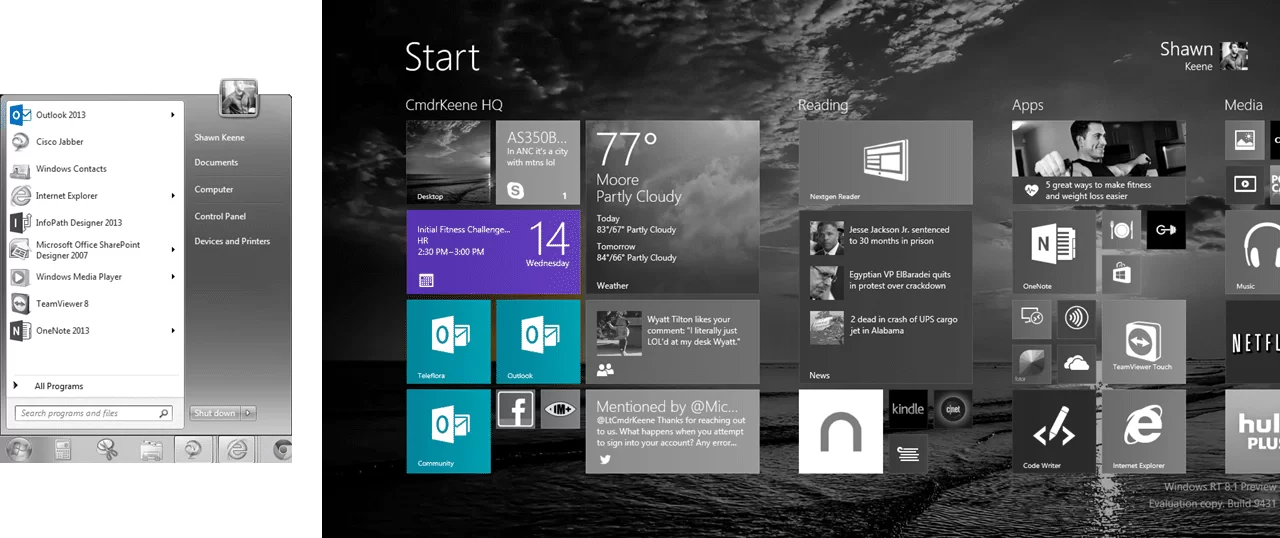This screenshot has height=538, width=1280.
Task: Expand Internet Explorer jump list arrow
Action: click(173, 196)
